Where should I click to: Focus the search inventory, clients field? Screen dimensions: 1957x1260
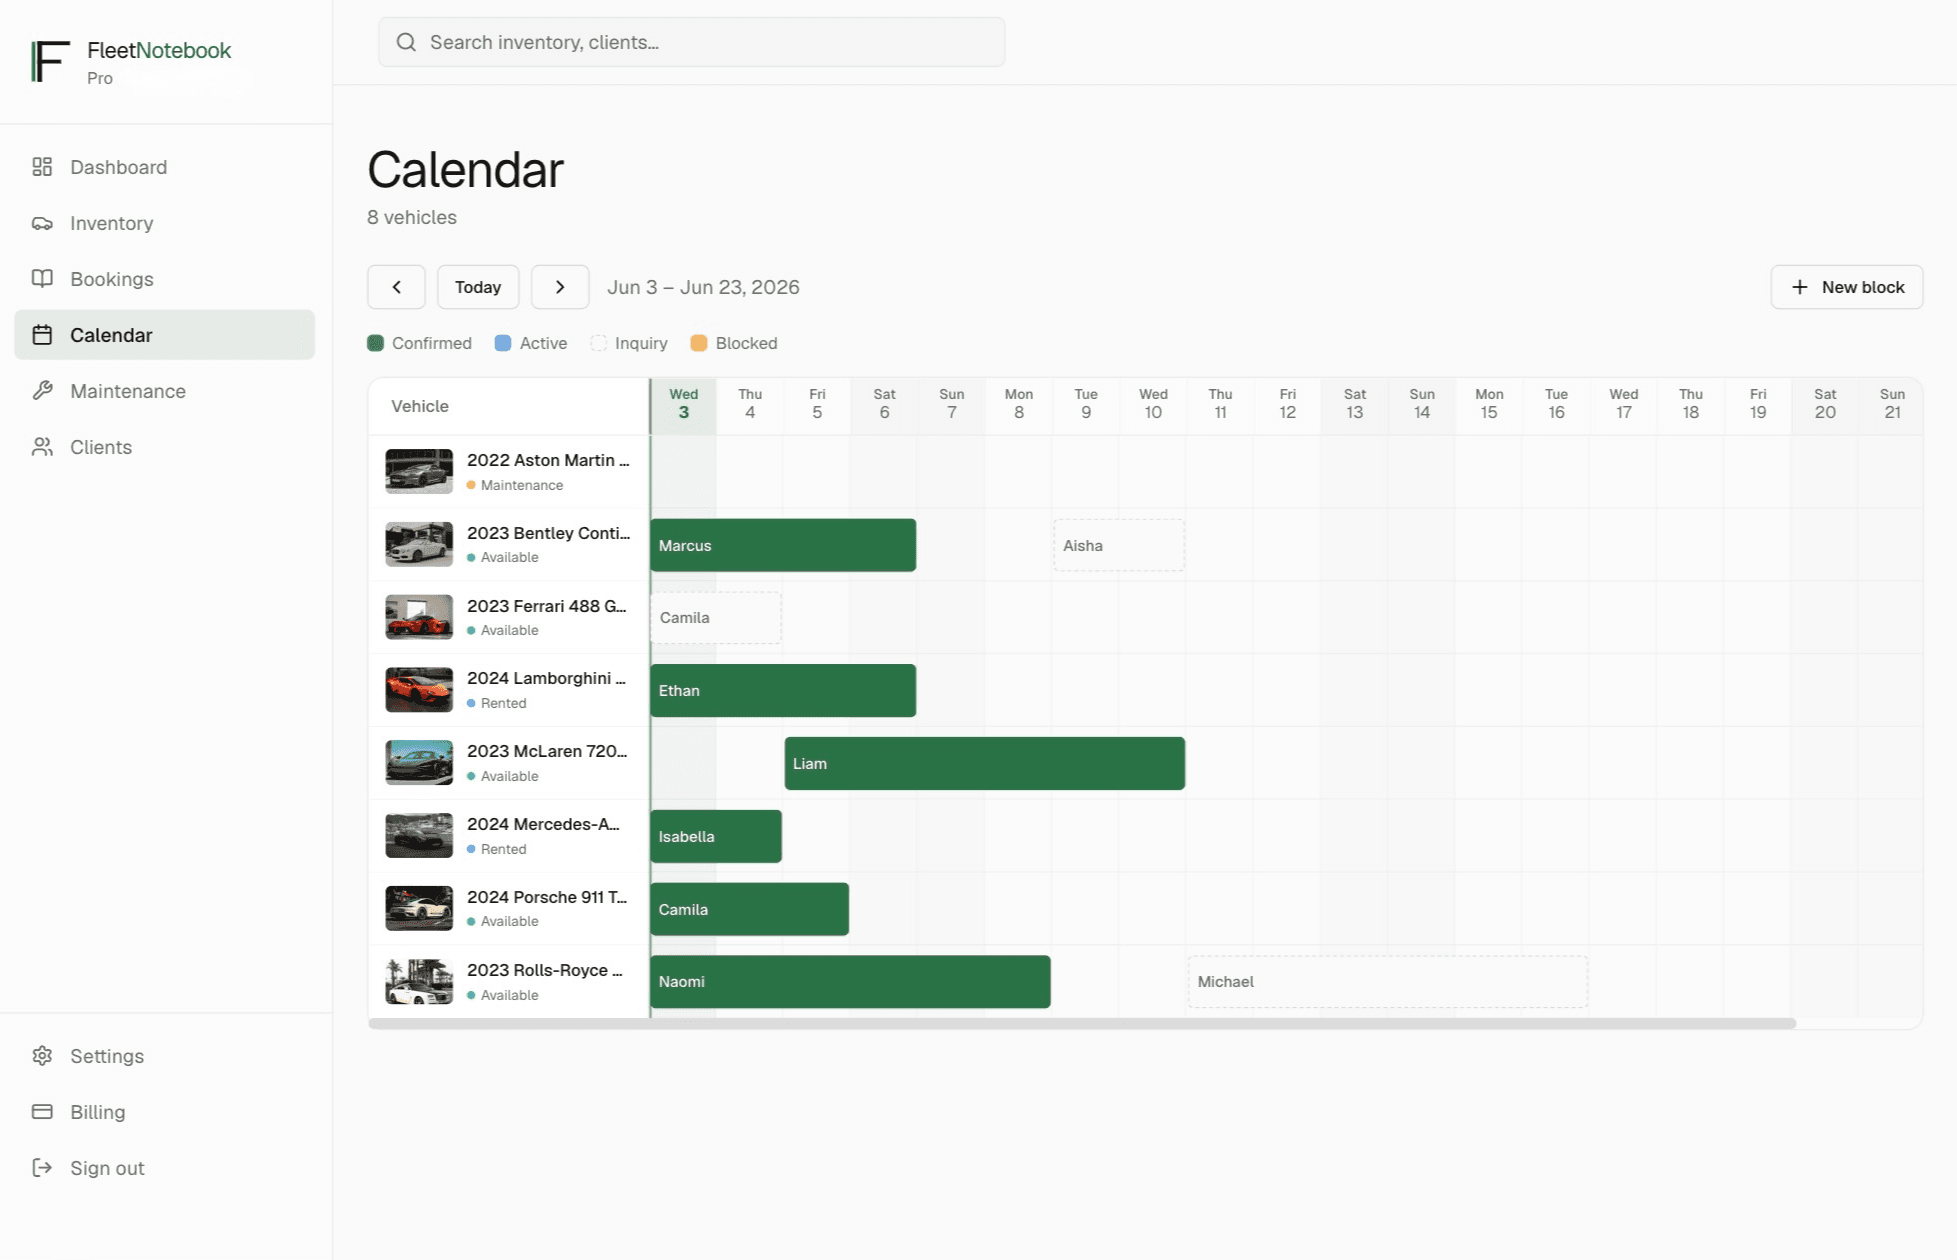[x=691, y=42]
